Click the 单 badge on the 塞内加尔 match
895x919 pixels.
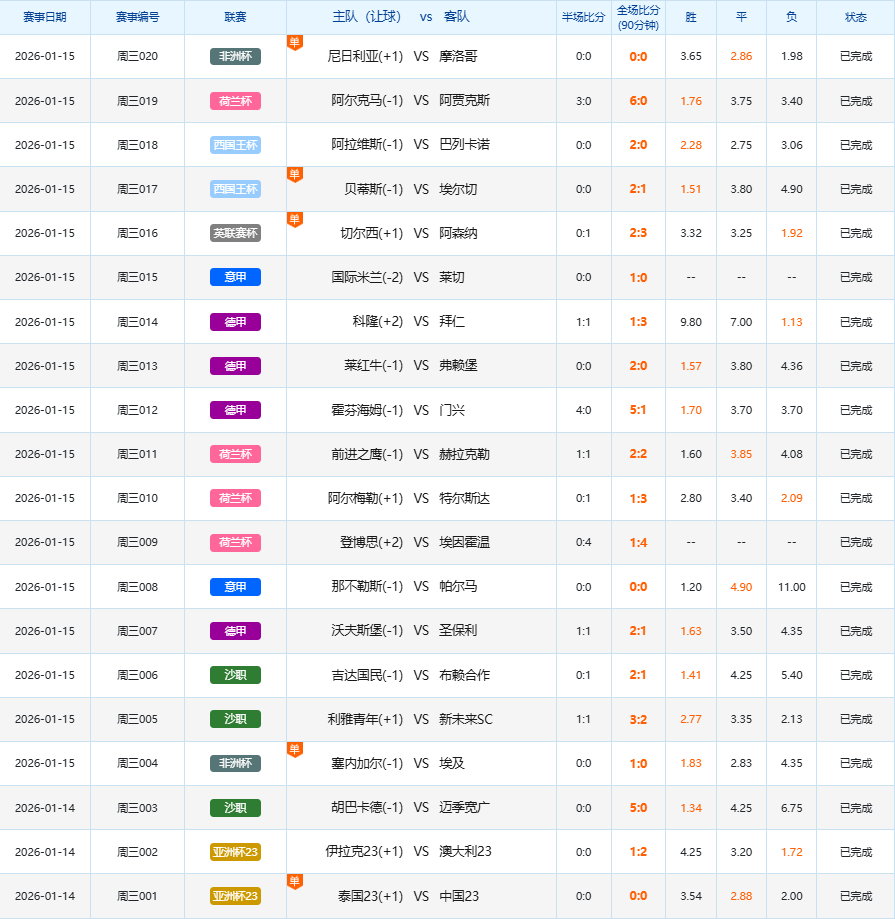[294, 749]
